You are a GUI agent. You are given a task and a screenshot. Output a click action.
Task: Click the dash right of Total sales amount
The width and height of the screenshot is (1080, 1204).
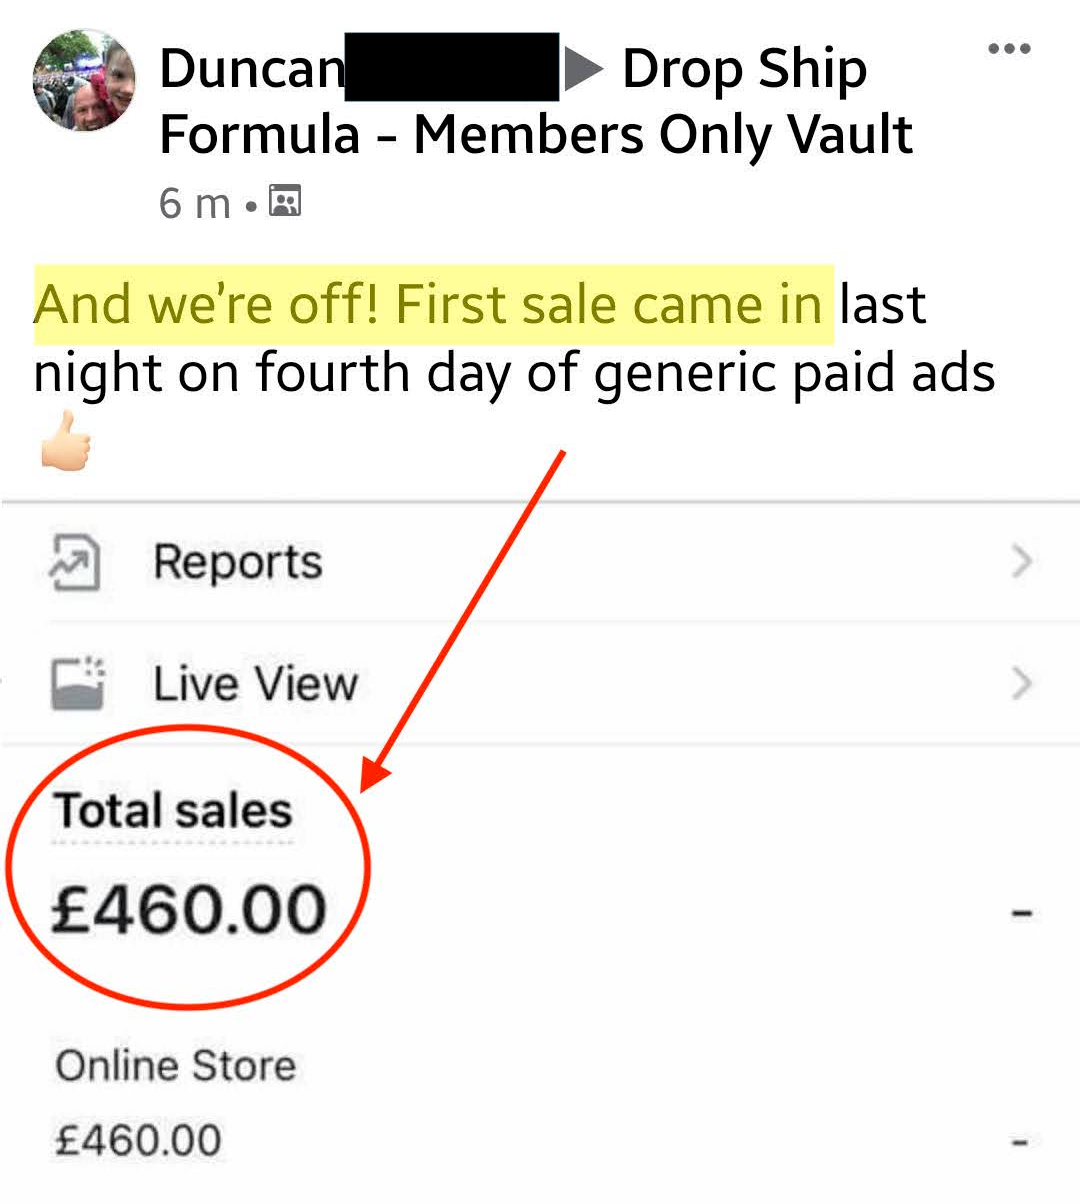[x=1021, y=912]
